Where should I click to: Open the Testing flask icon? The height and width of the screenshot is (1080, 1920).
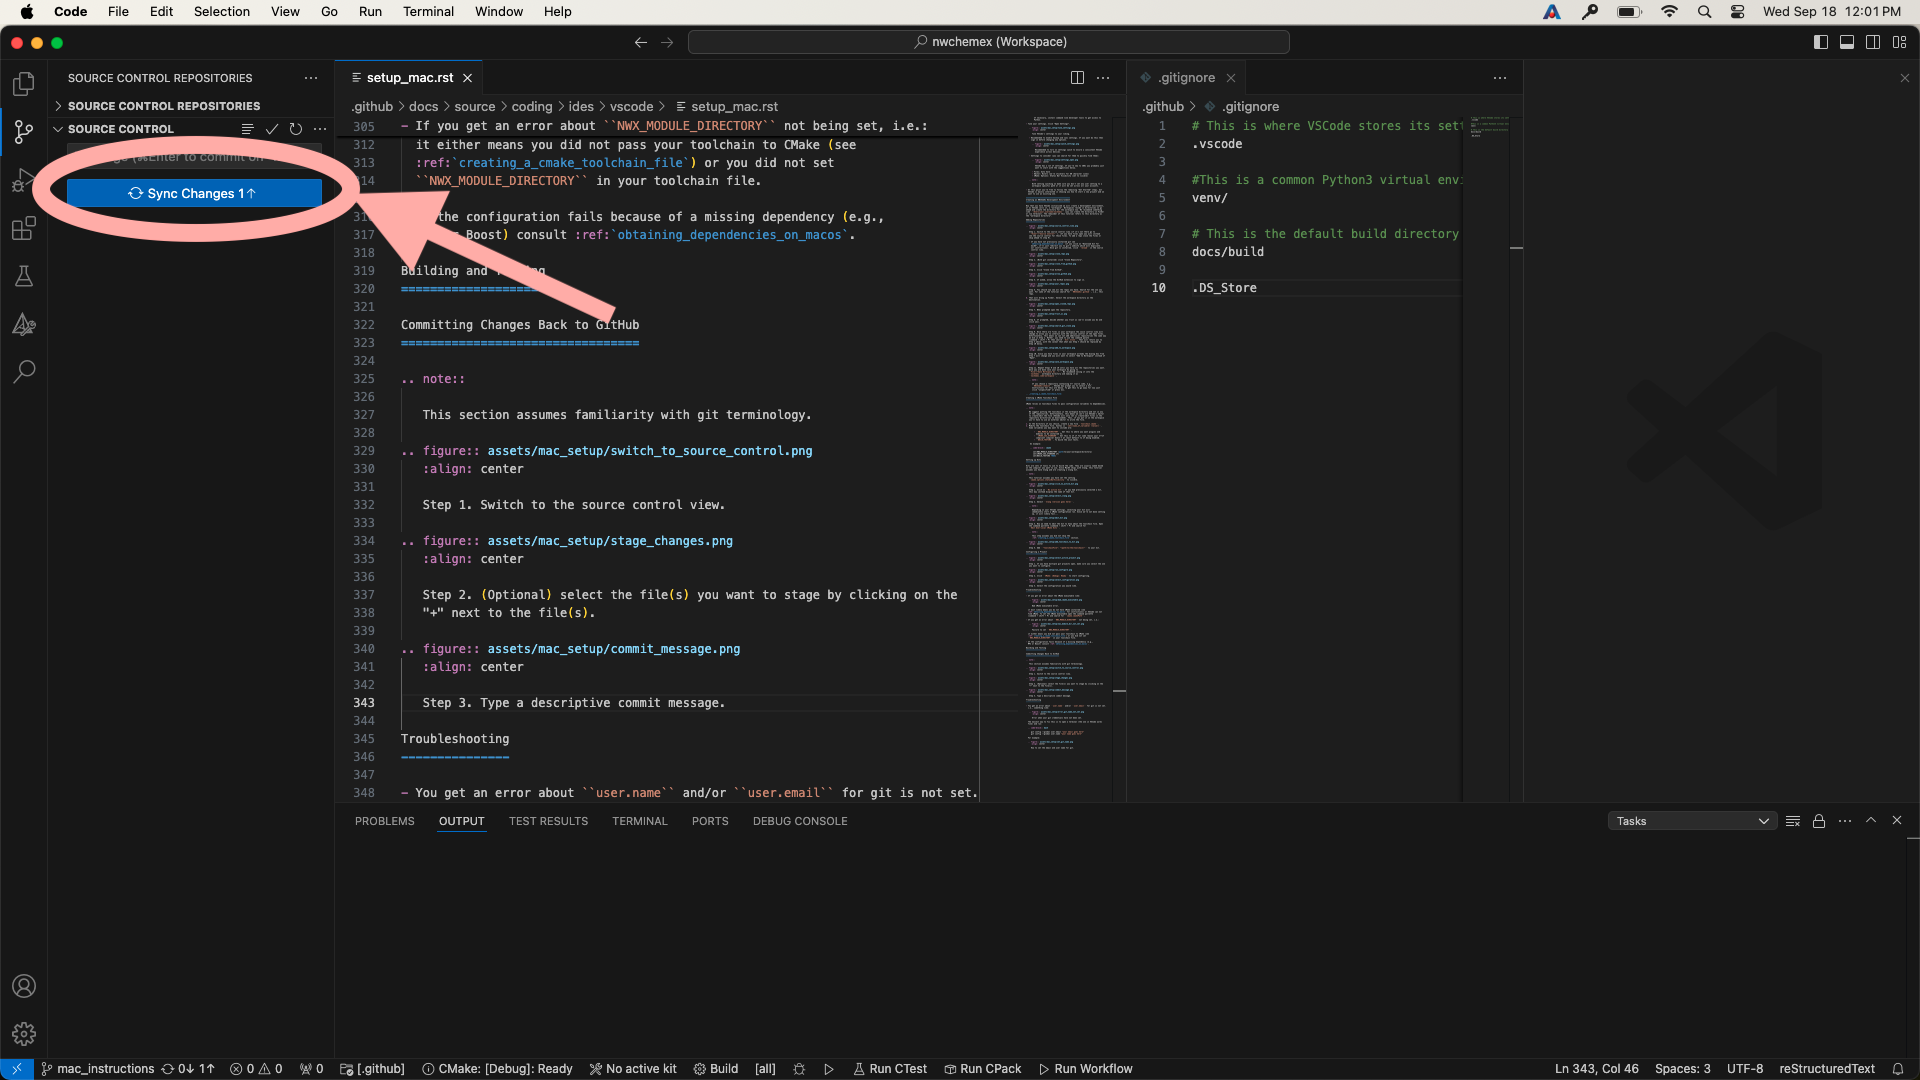[24, 277]
